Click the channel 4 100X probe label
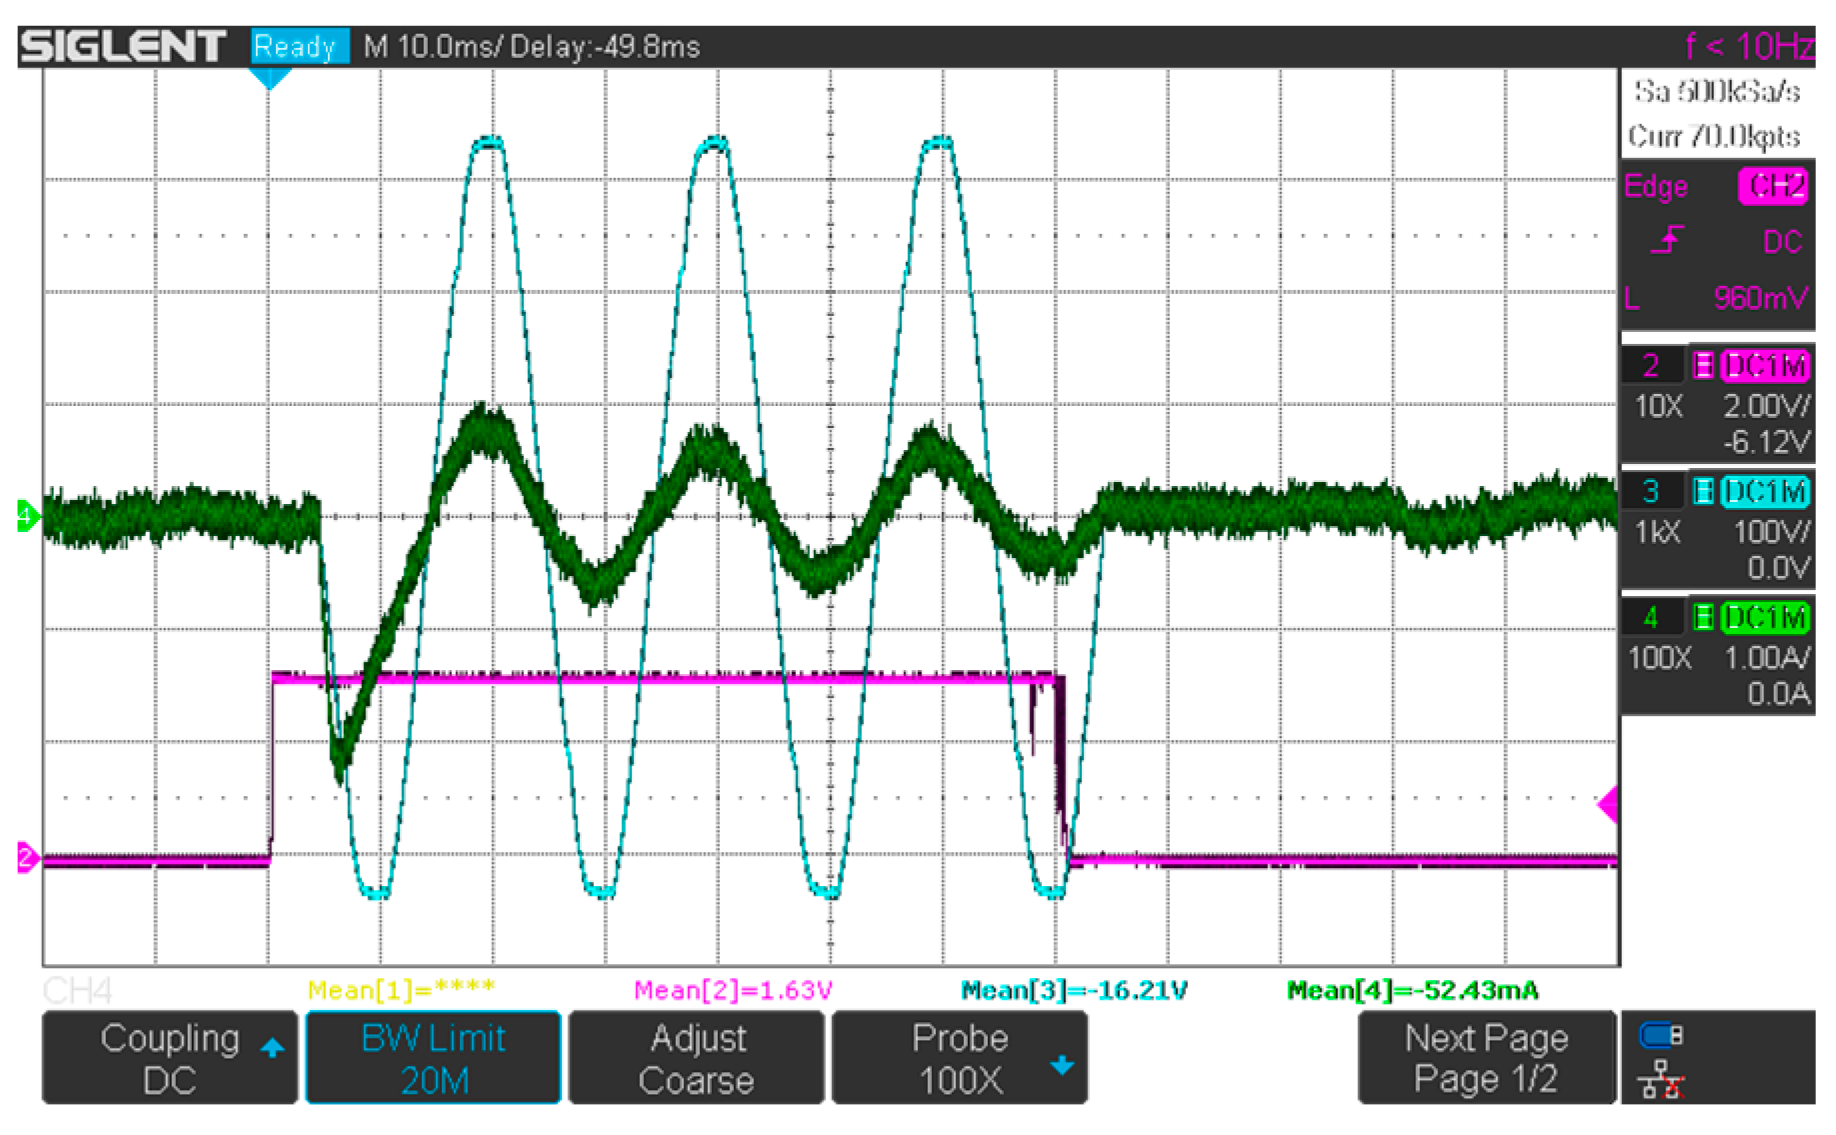The width and height of the screenshot is (1836, 1135). point(1660,657)
